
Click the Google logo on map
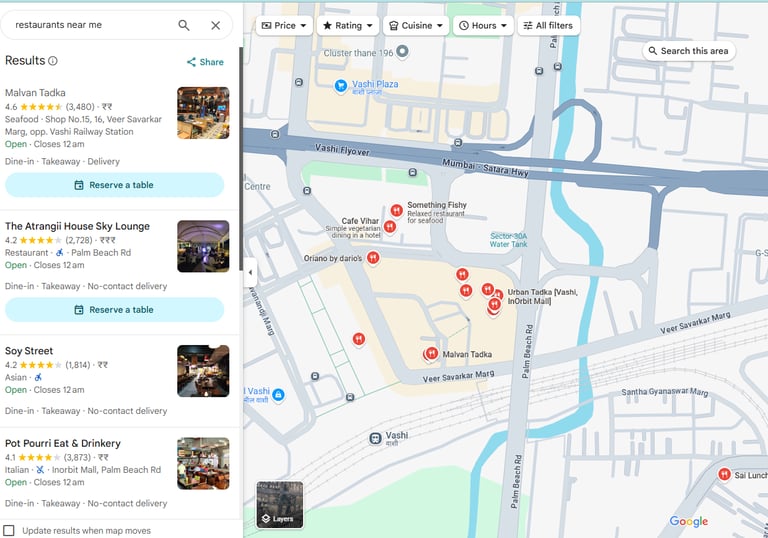689,521
